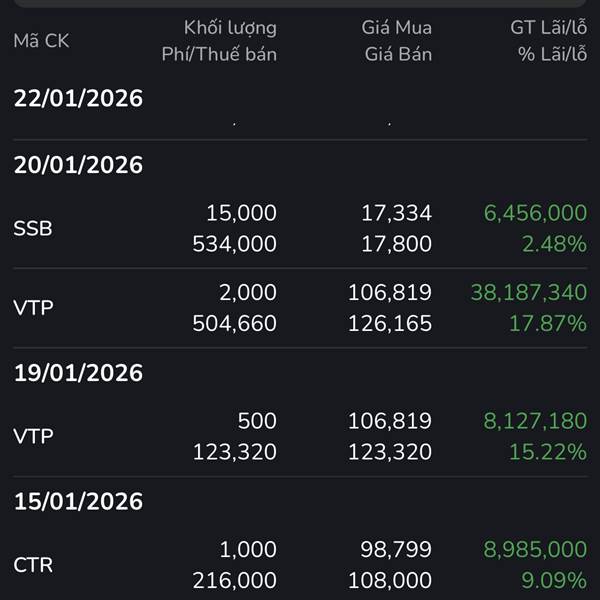Tap the % Lãi/lỗ header label
Screen dimensions: 600x600
tap(552, 54)
